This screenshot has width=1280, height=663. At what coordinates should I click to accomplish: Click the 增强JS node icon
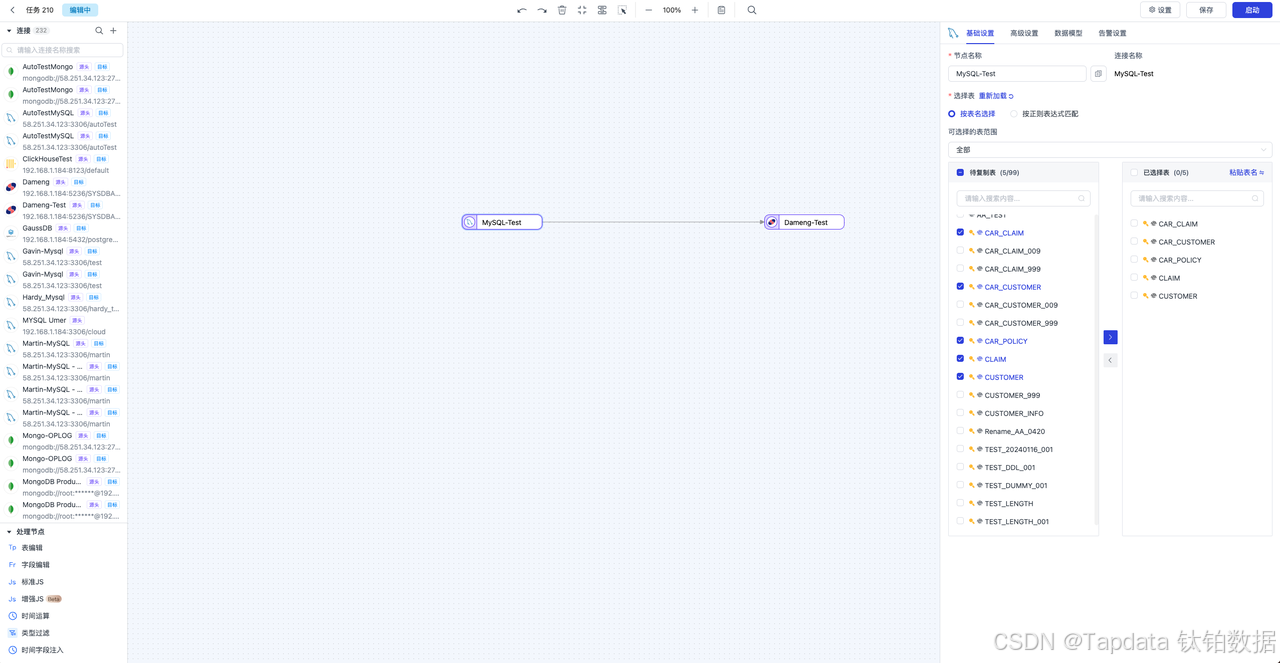(x=12, y=599)
